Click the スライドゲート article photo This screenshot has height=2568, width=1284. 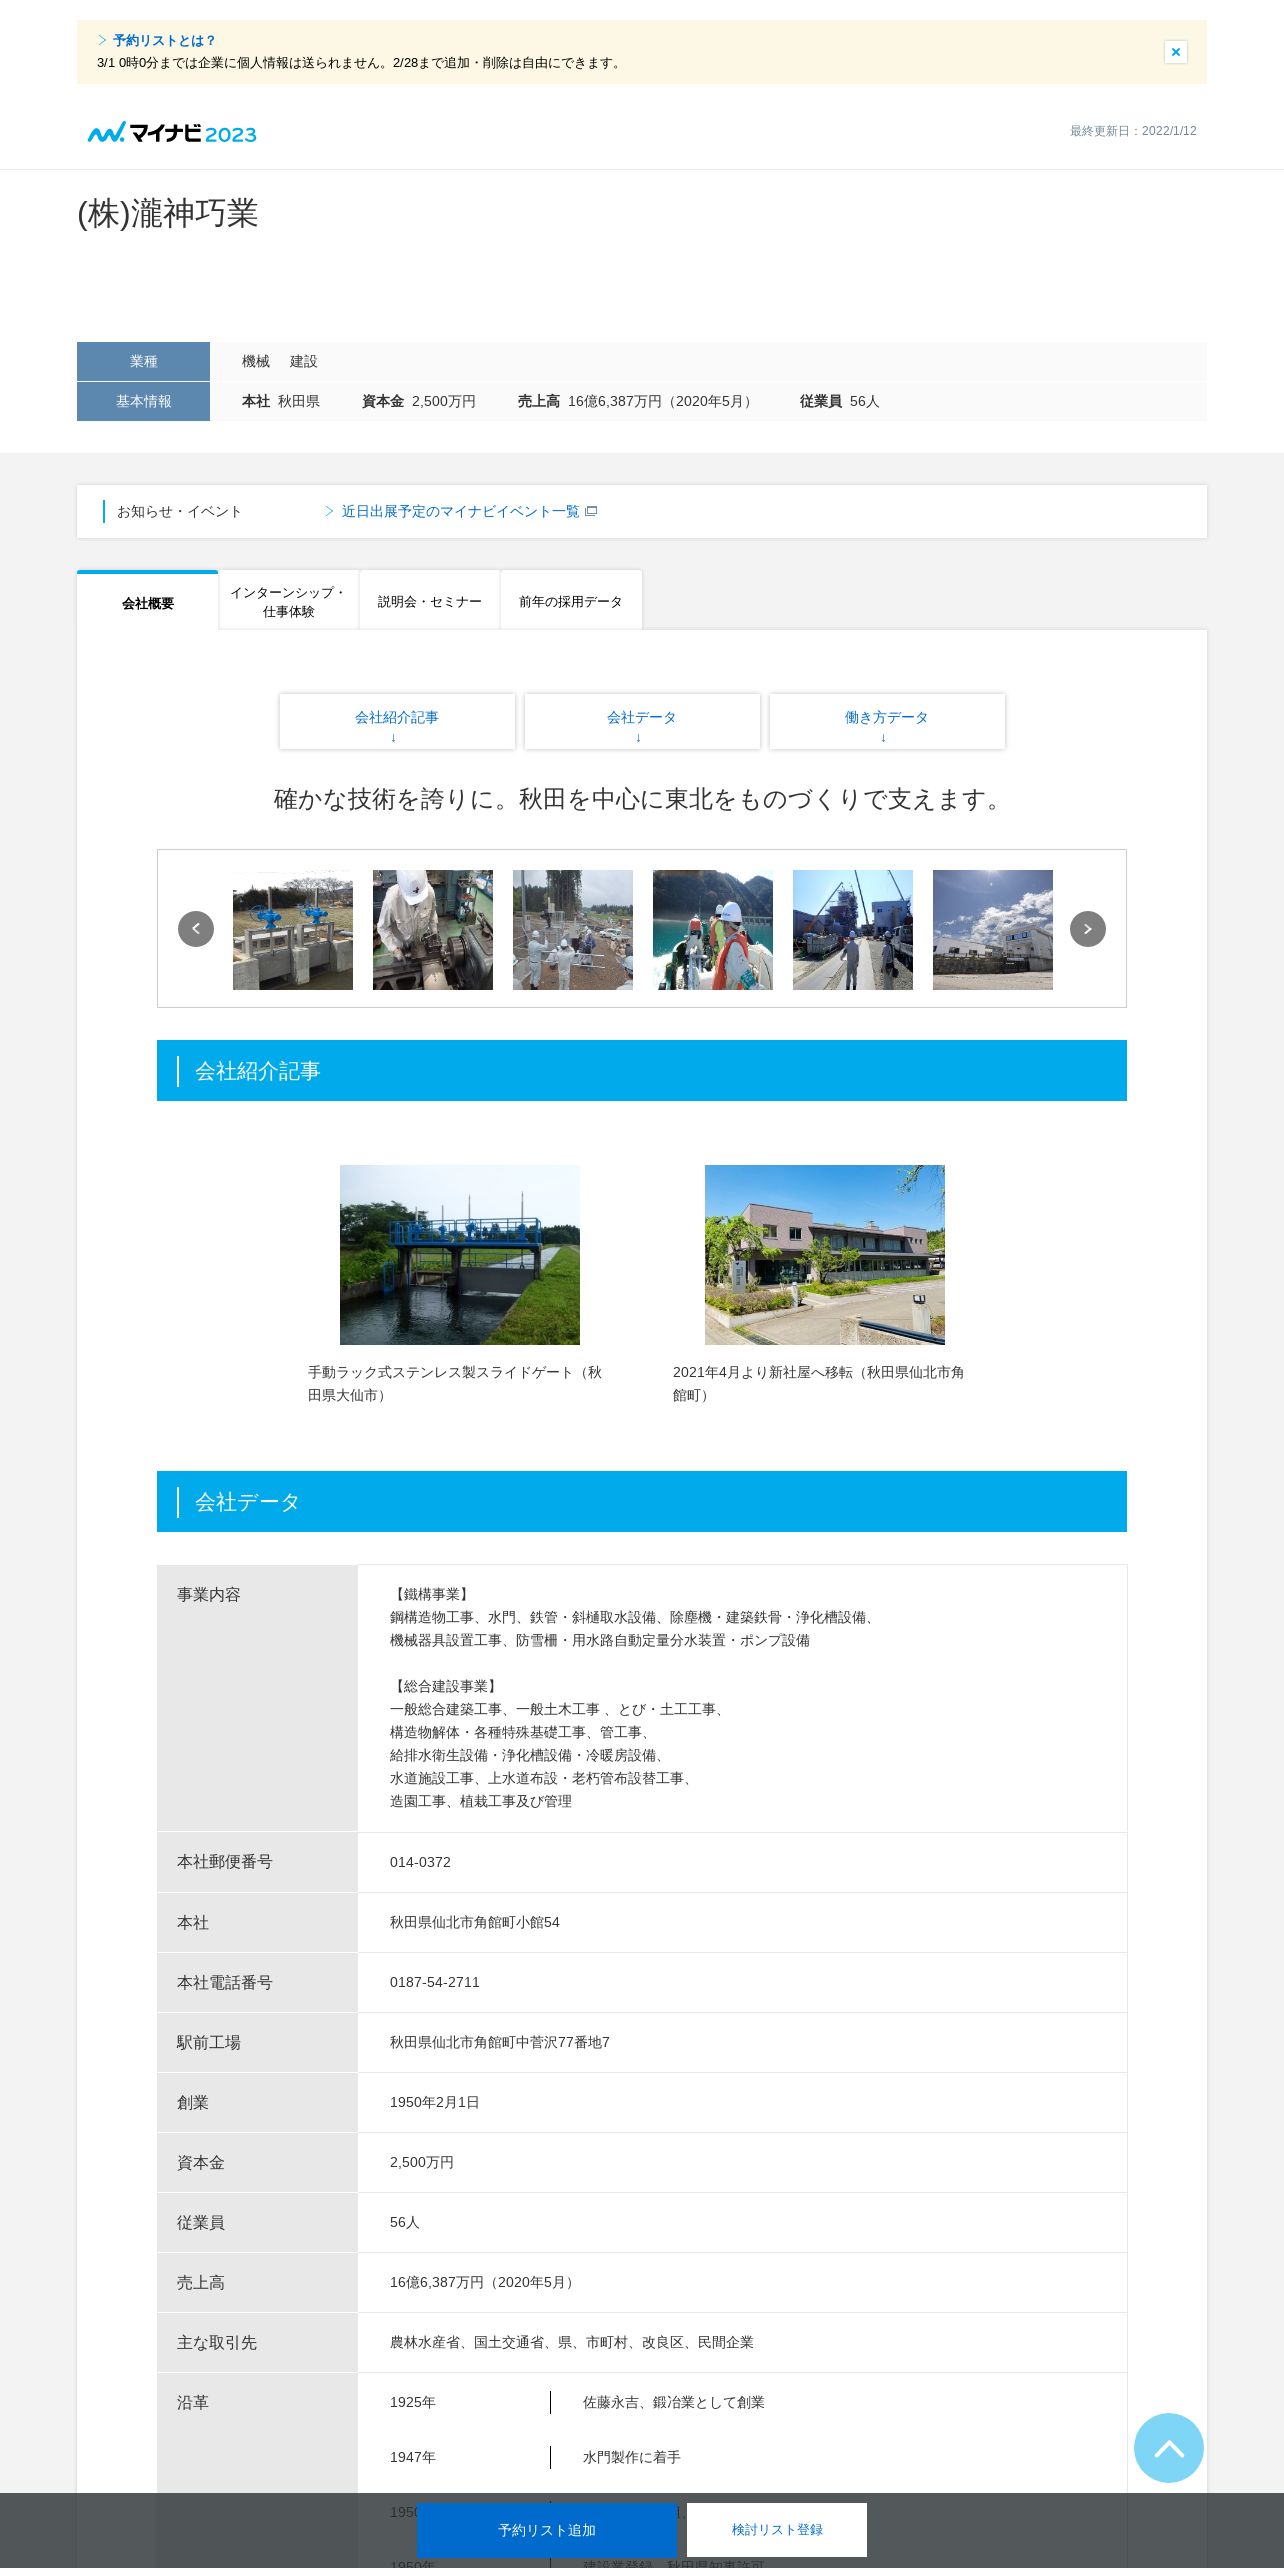click(460, 1255)
